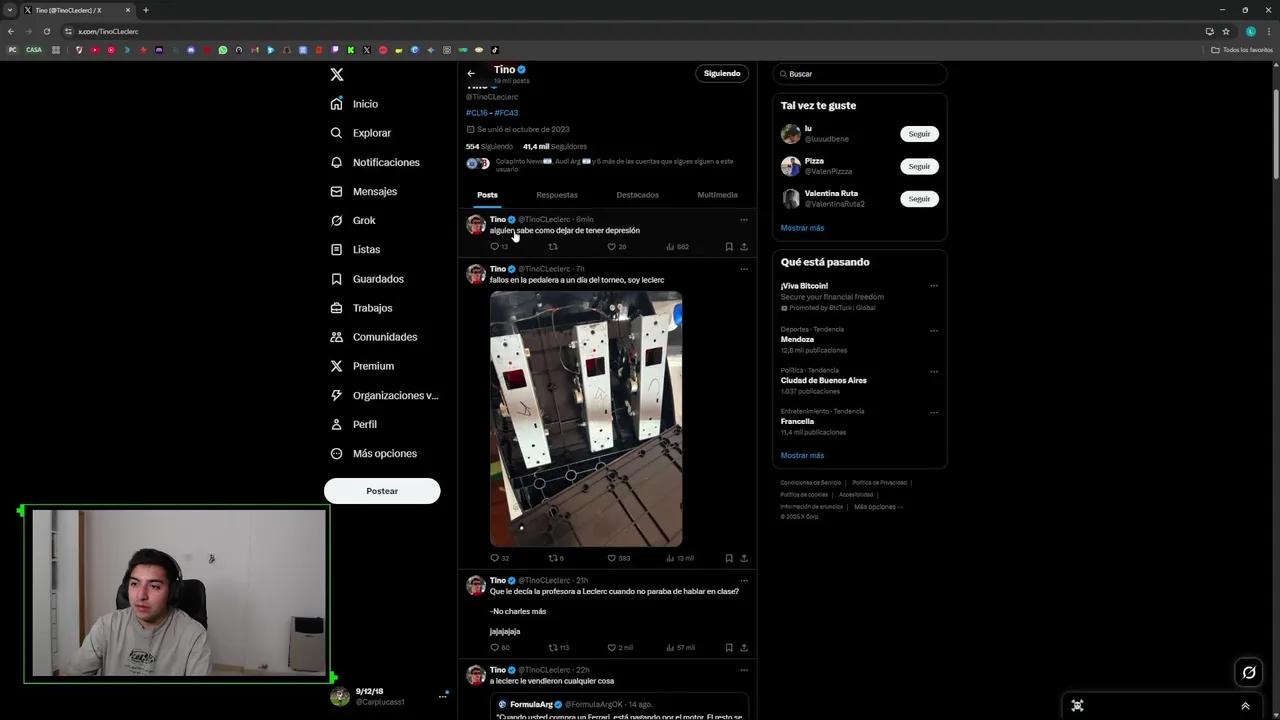The height and width of the screenshot is (720, 1280).
Task: Open options for Francella trend
Action: point(934,412)
